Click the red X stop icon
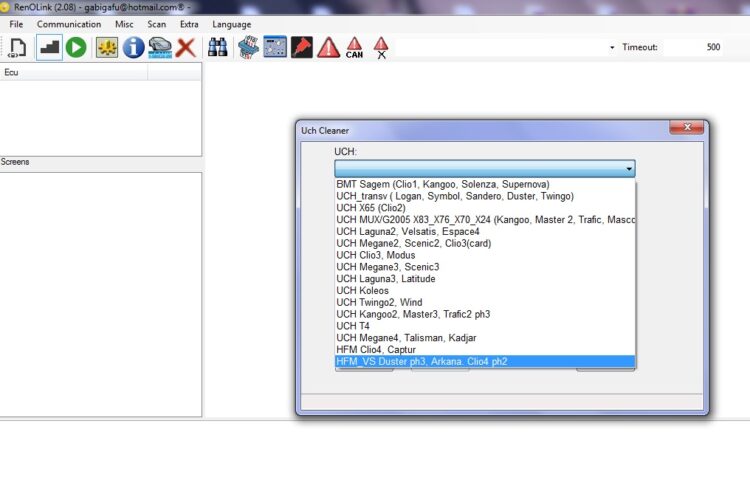The width and height of the screenshot is (750, 500). [186, 47]
